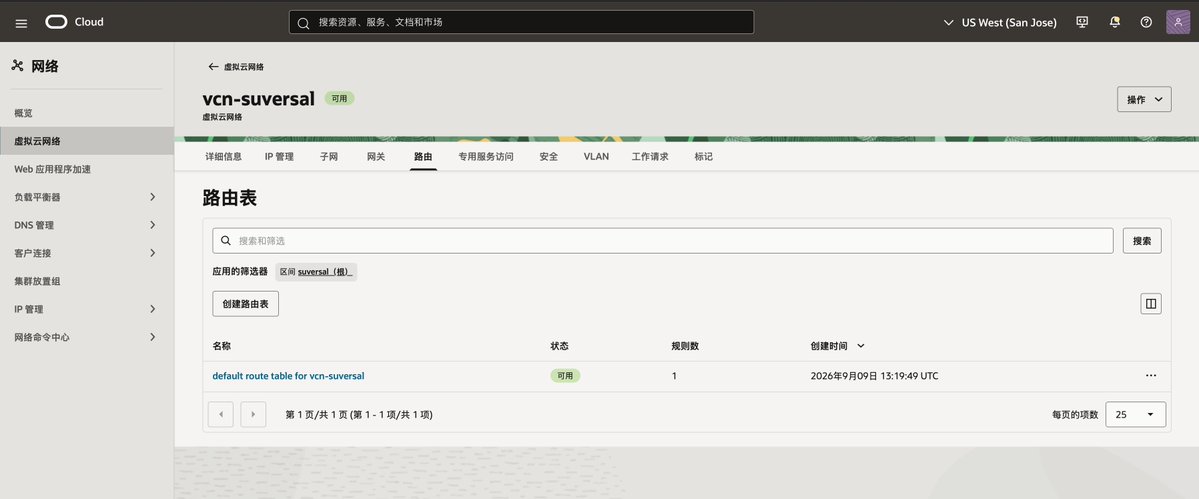Sort by 创建时间 column arrow
1199x499 pixels.
(861, 346)
